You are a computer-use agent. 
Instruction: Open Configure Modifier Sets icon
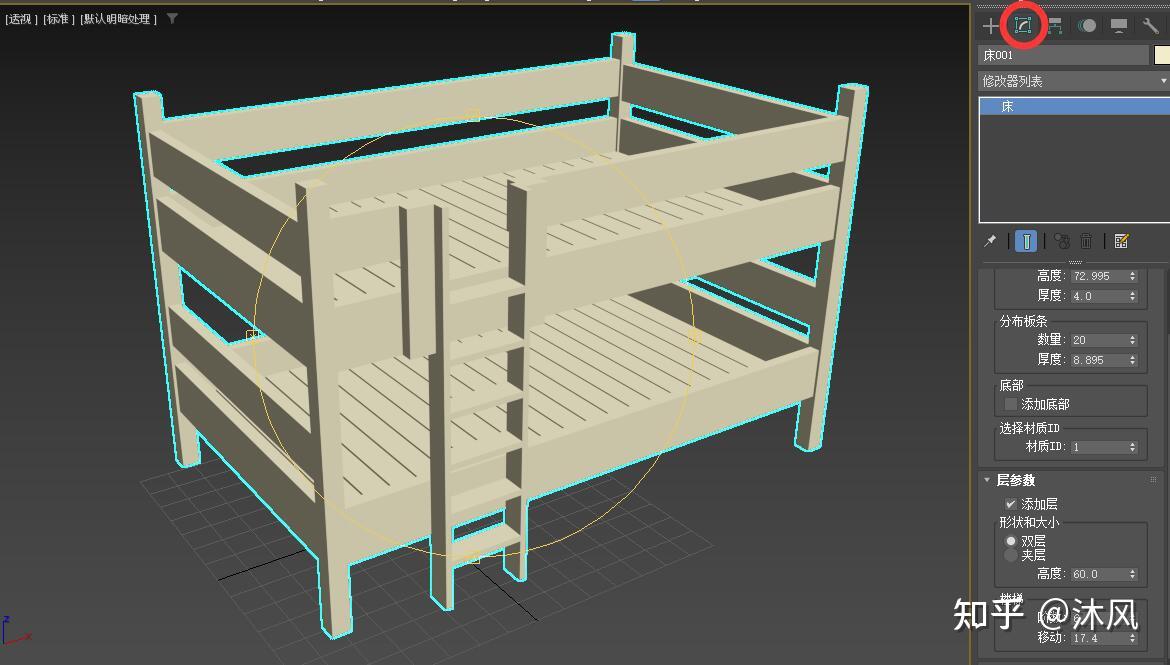(1121, 241)
